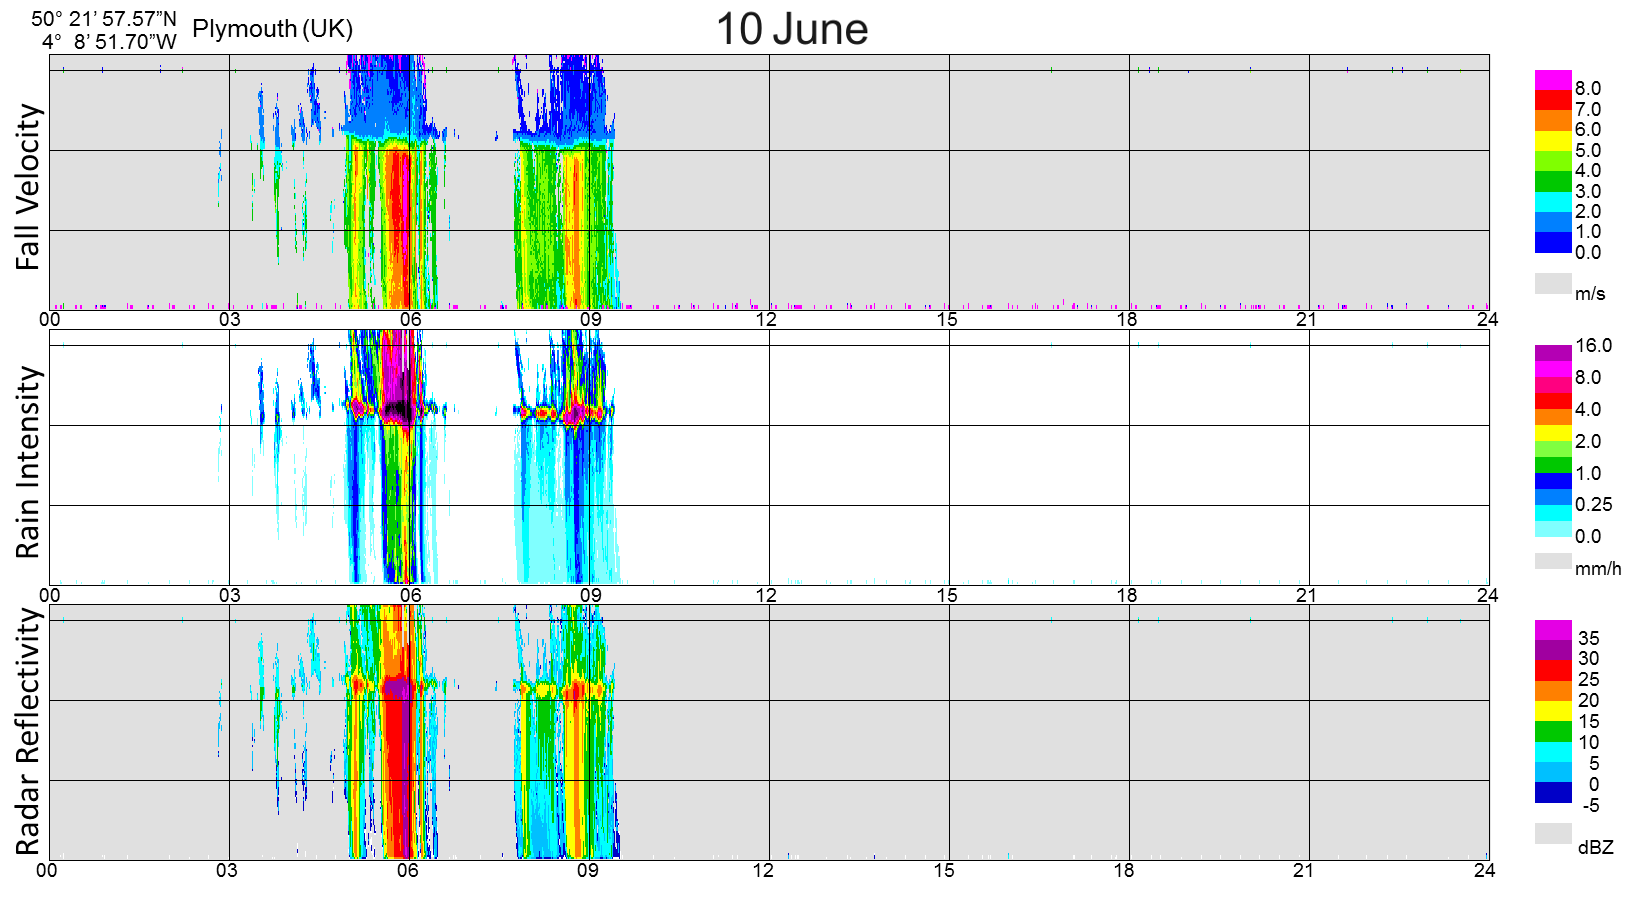This screenshot has width=1640, height=900.
Task: Click the -5 value in Reflectivity legend
Action: point(1591,805)
